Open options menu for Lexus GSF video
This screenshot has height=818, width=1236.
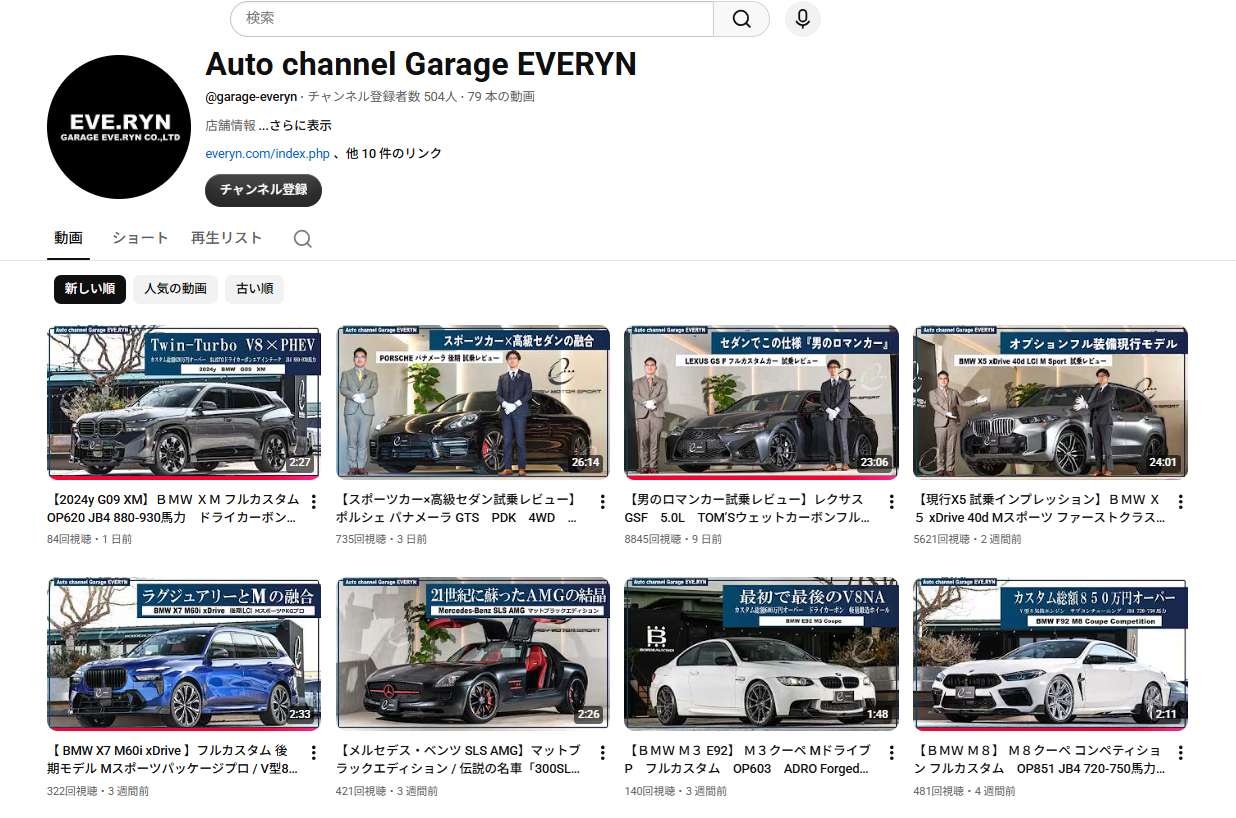891,501
